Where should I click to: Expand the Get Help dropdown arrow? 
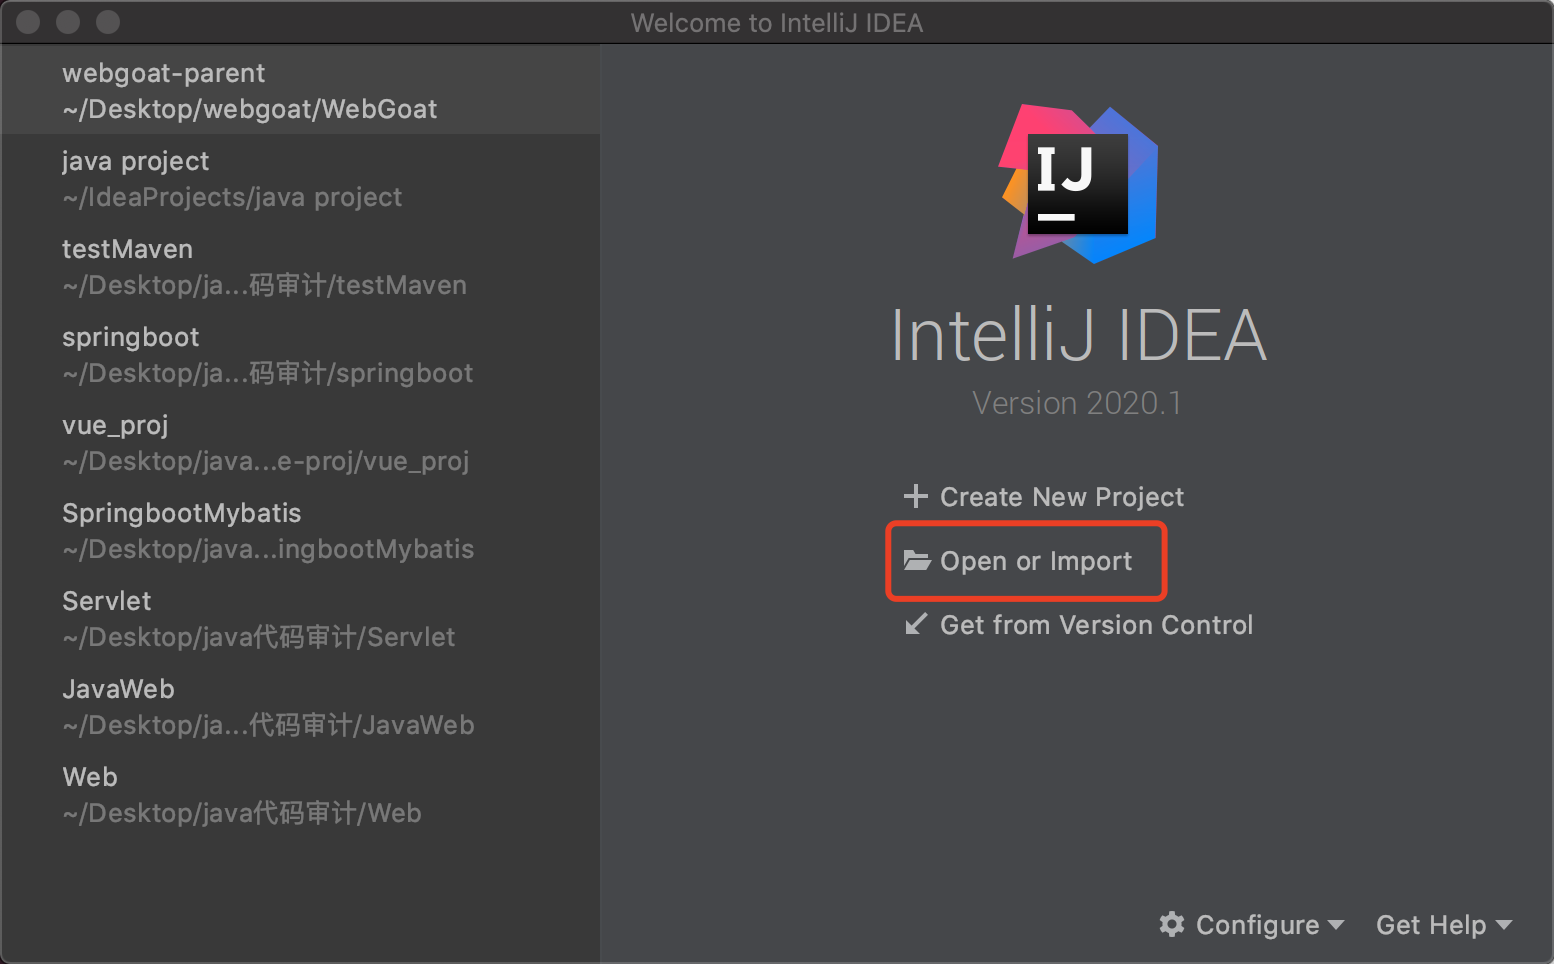point(1503,925)
